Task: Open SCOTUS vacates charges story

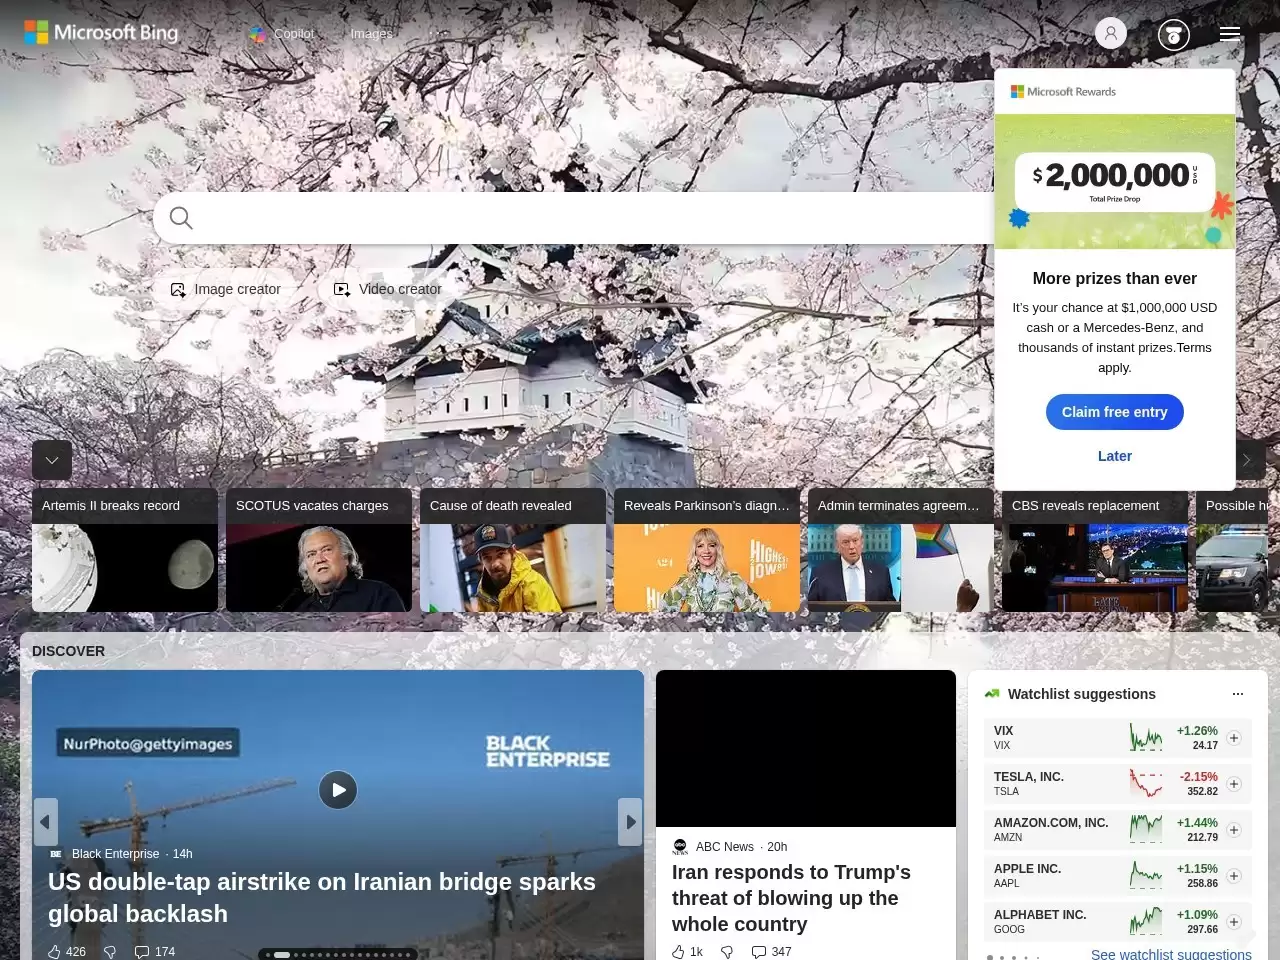Action: (319, 550)
